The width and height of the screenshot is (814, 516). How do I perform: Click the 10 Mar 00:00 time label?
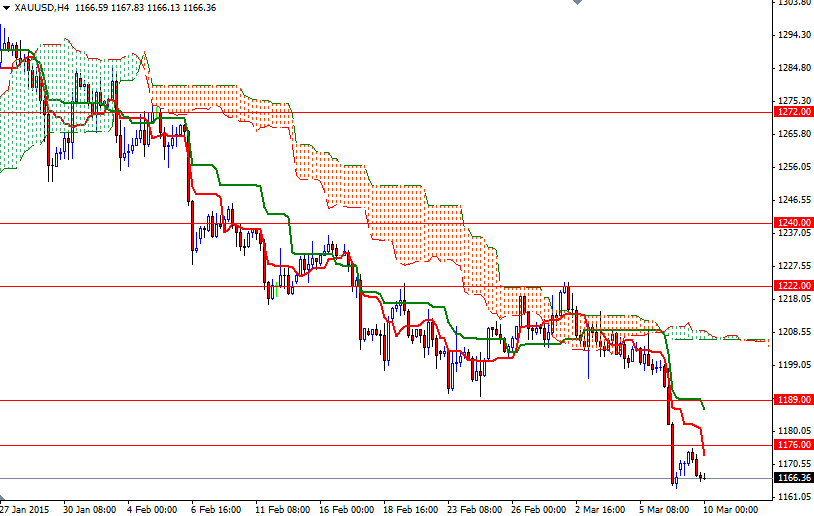click(x=728, y=508)
